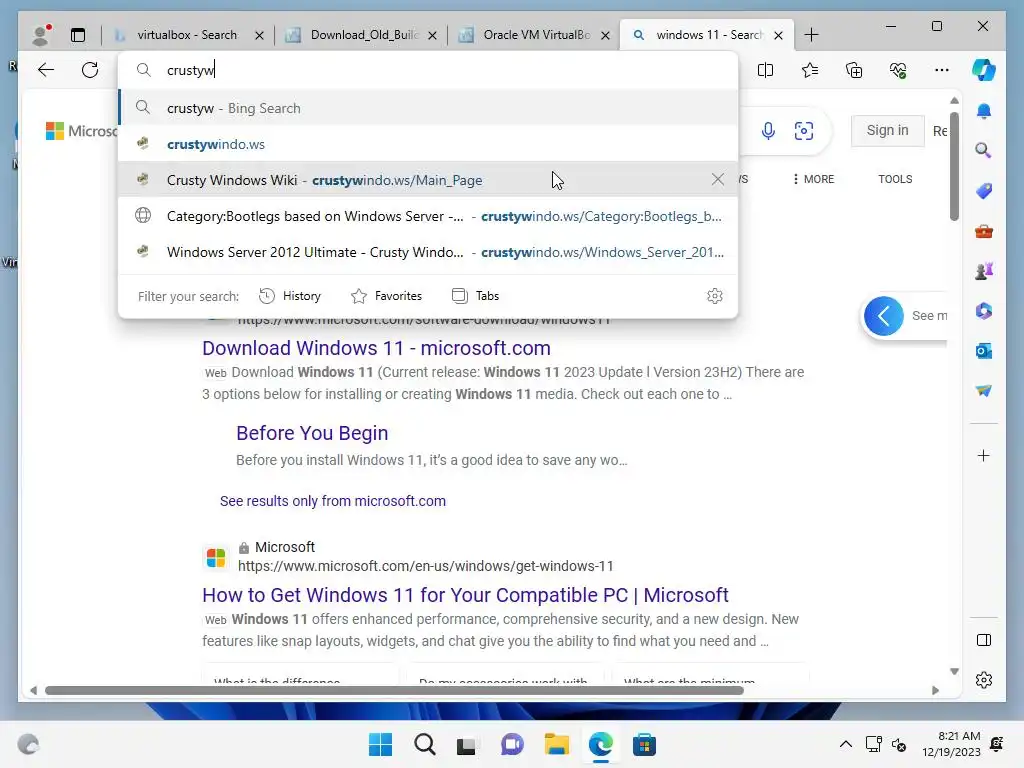This screenshot has height=768, width=1024.
Task: Open File Explorer from the taskbar
Action: point(556,744)
